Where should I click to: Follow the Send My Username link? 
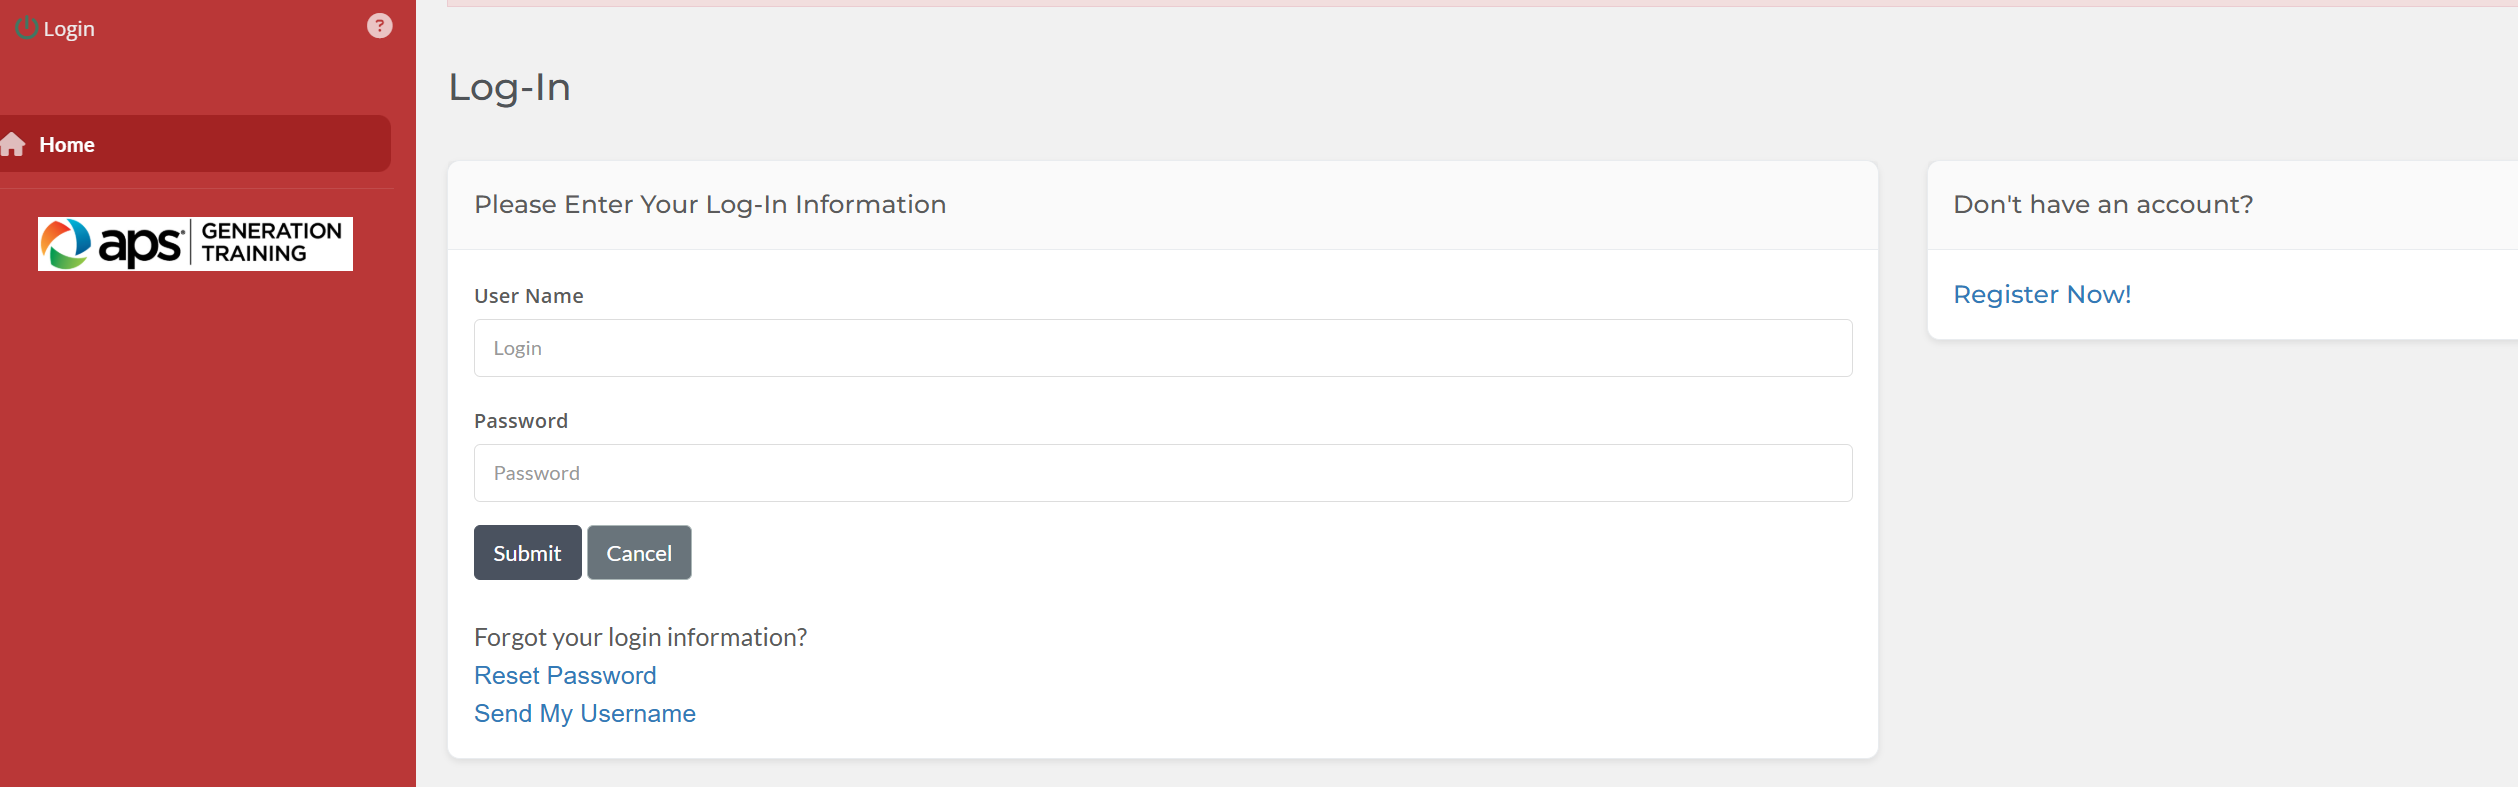[584, 714]
